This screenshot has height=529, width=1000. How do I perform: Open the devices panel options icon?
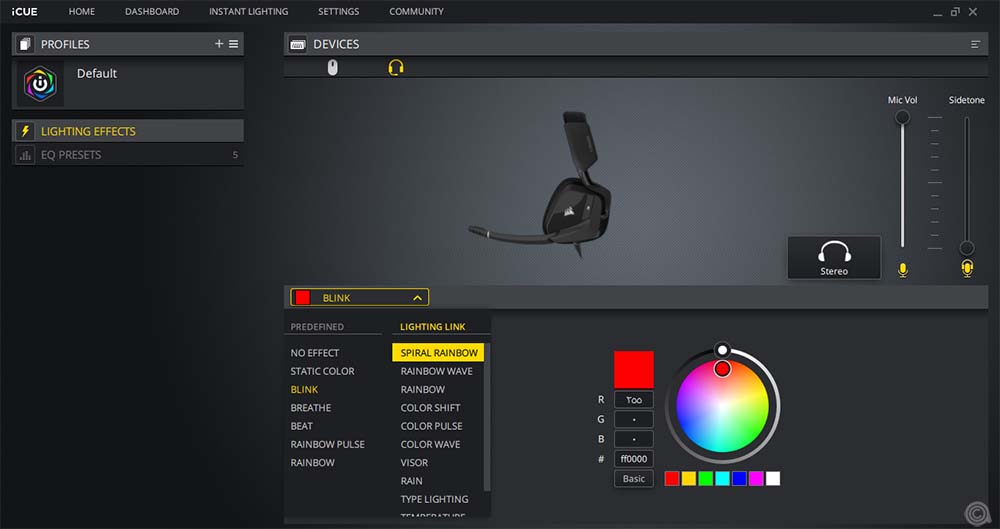(975, 44)
